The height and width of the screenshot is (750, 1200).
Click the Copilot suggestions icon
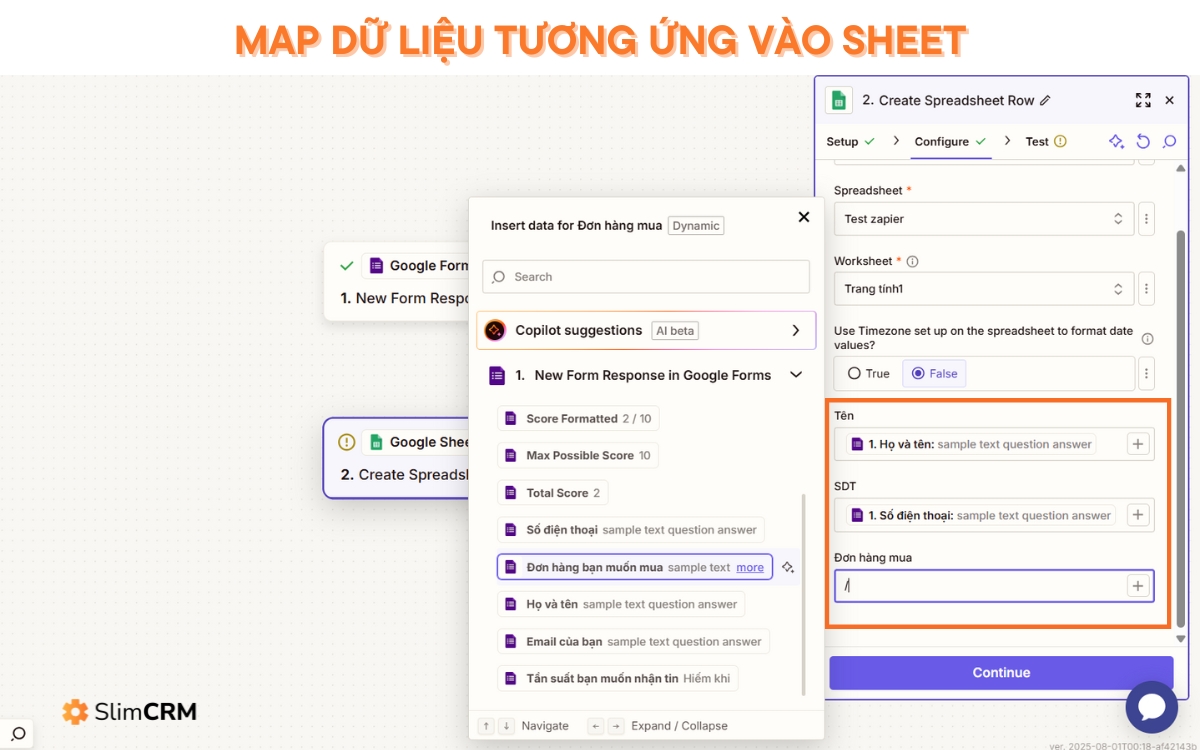495,330
